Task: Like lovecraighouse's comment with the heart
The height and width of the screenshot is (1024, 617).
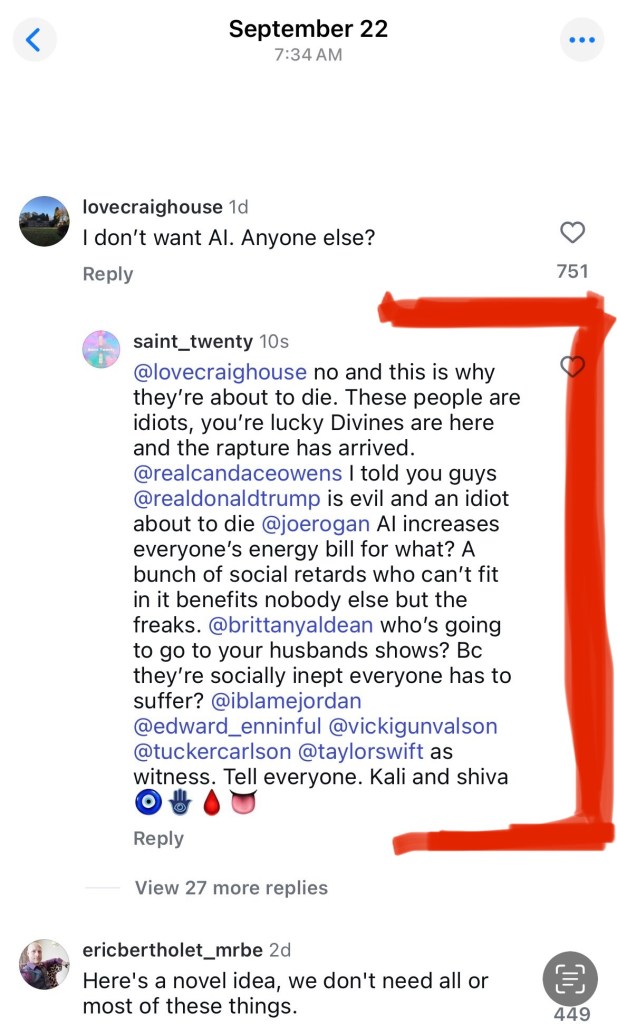Action: [572, 233]
